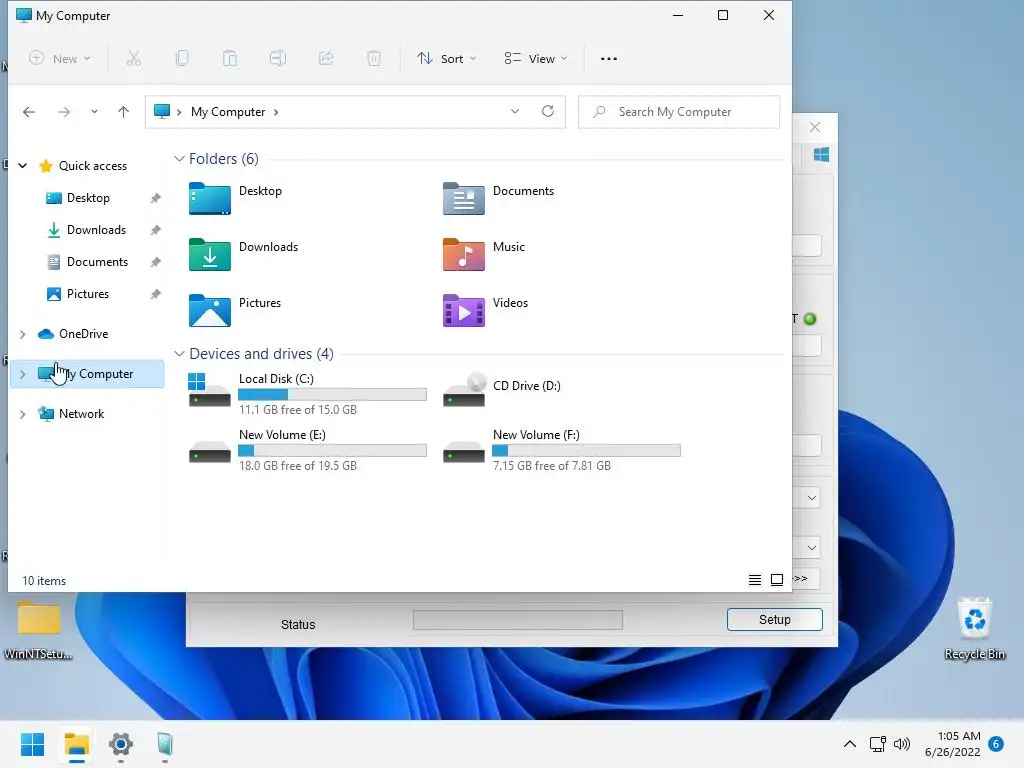Click the C: drive usage bar

332,394
